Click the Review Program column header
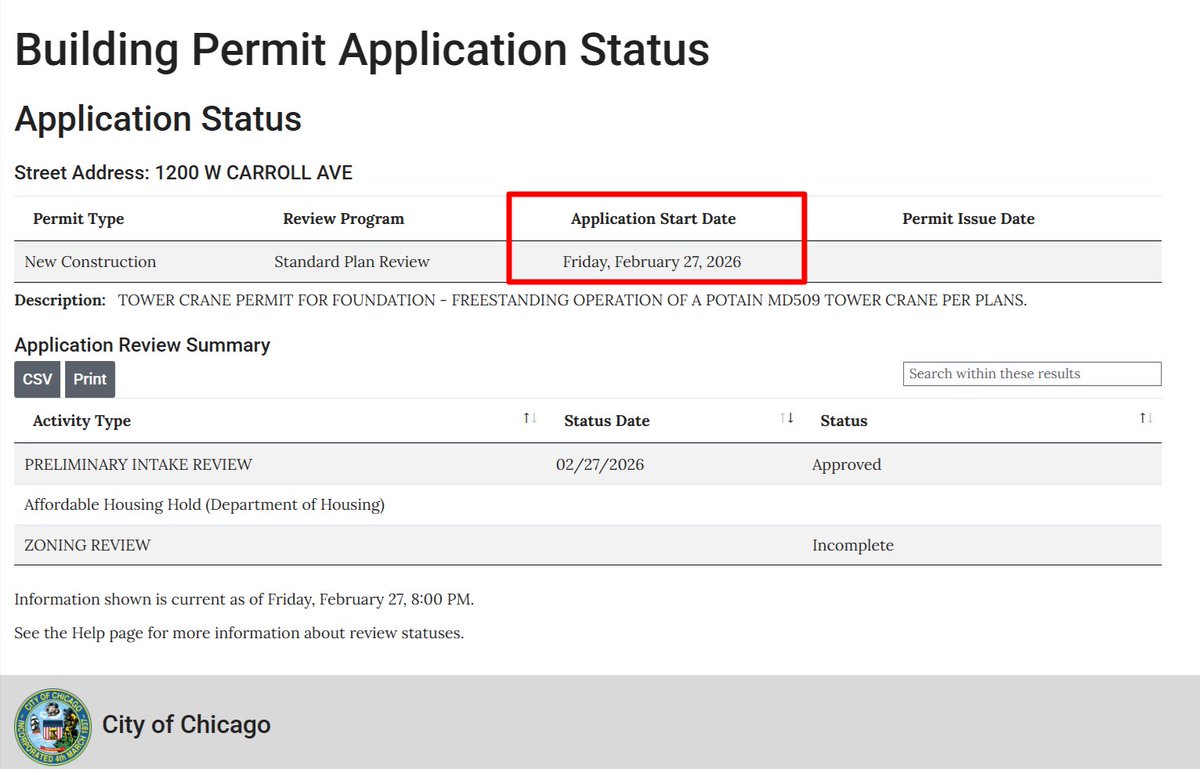 point(344,219)
